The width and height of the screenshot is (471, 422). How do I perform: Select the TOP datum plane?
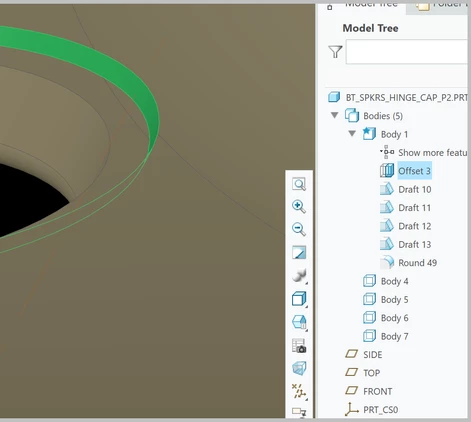click(371, 373)
